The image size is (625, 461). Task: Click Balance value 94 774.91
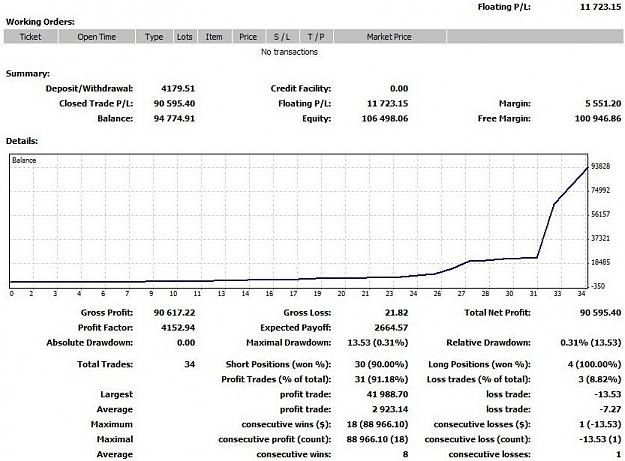[174, 118]
